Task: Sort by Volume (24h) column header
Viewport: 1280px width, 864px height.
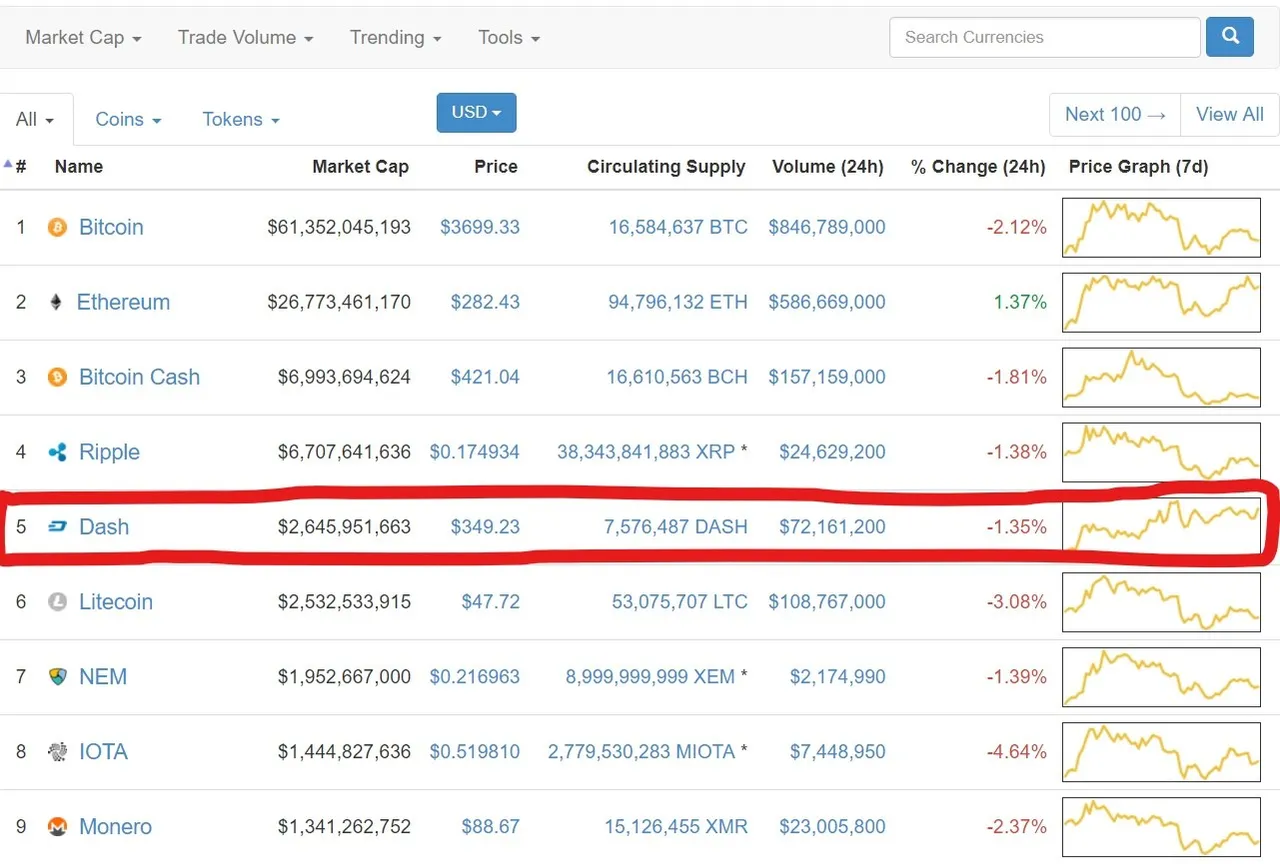Action: pyautogui.click(x=828, y=167)
